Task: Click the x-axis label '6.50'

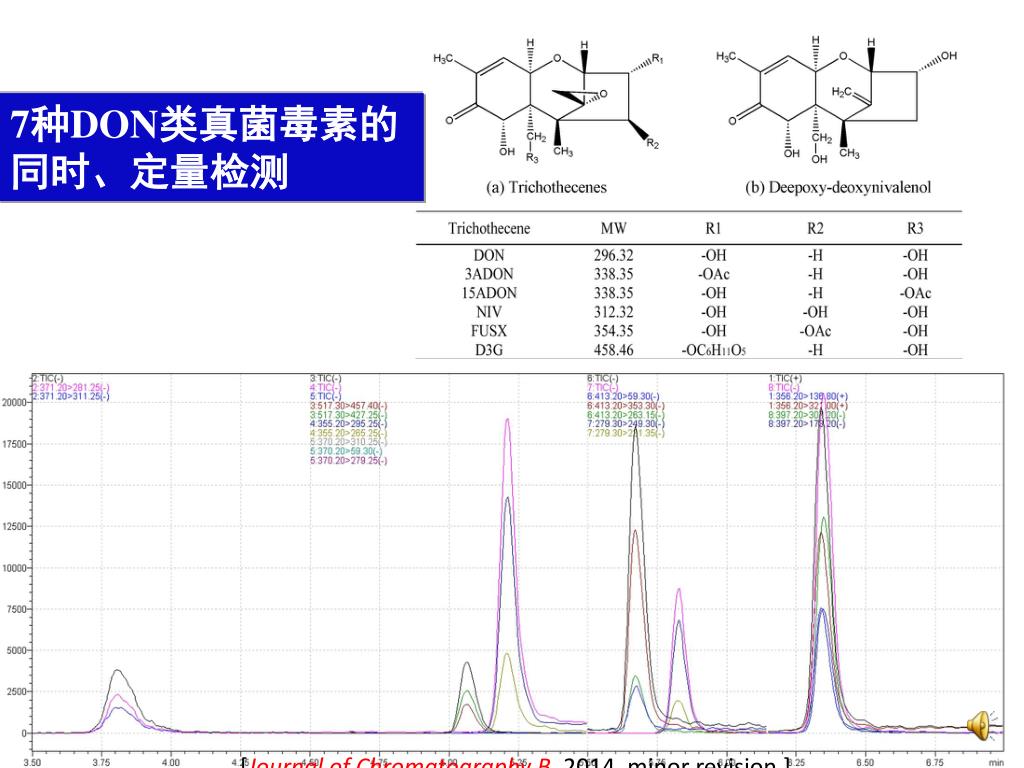Action: (x=864, y=762)
